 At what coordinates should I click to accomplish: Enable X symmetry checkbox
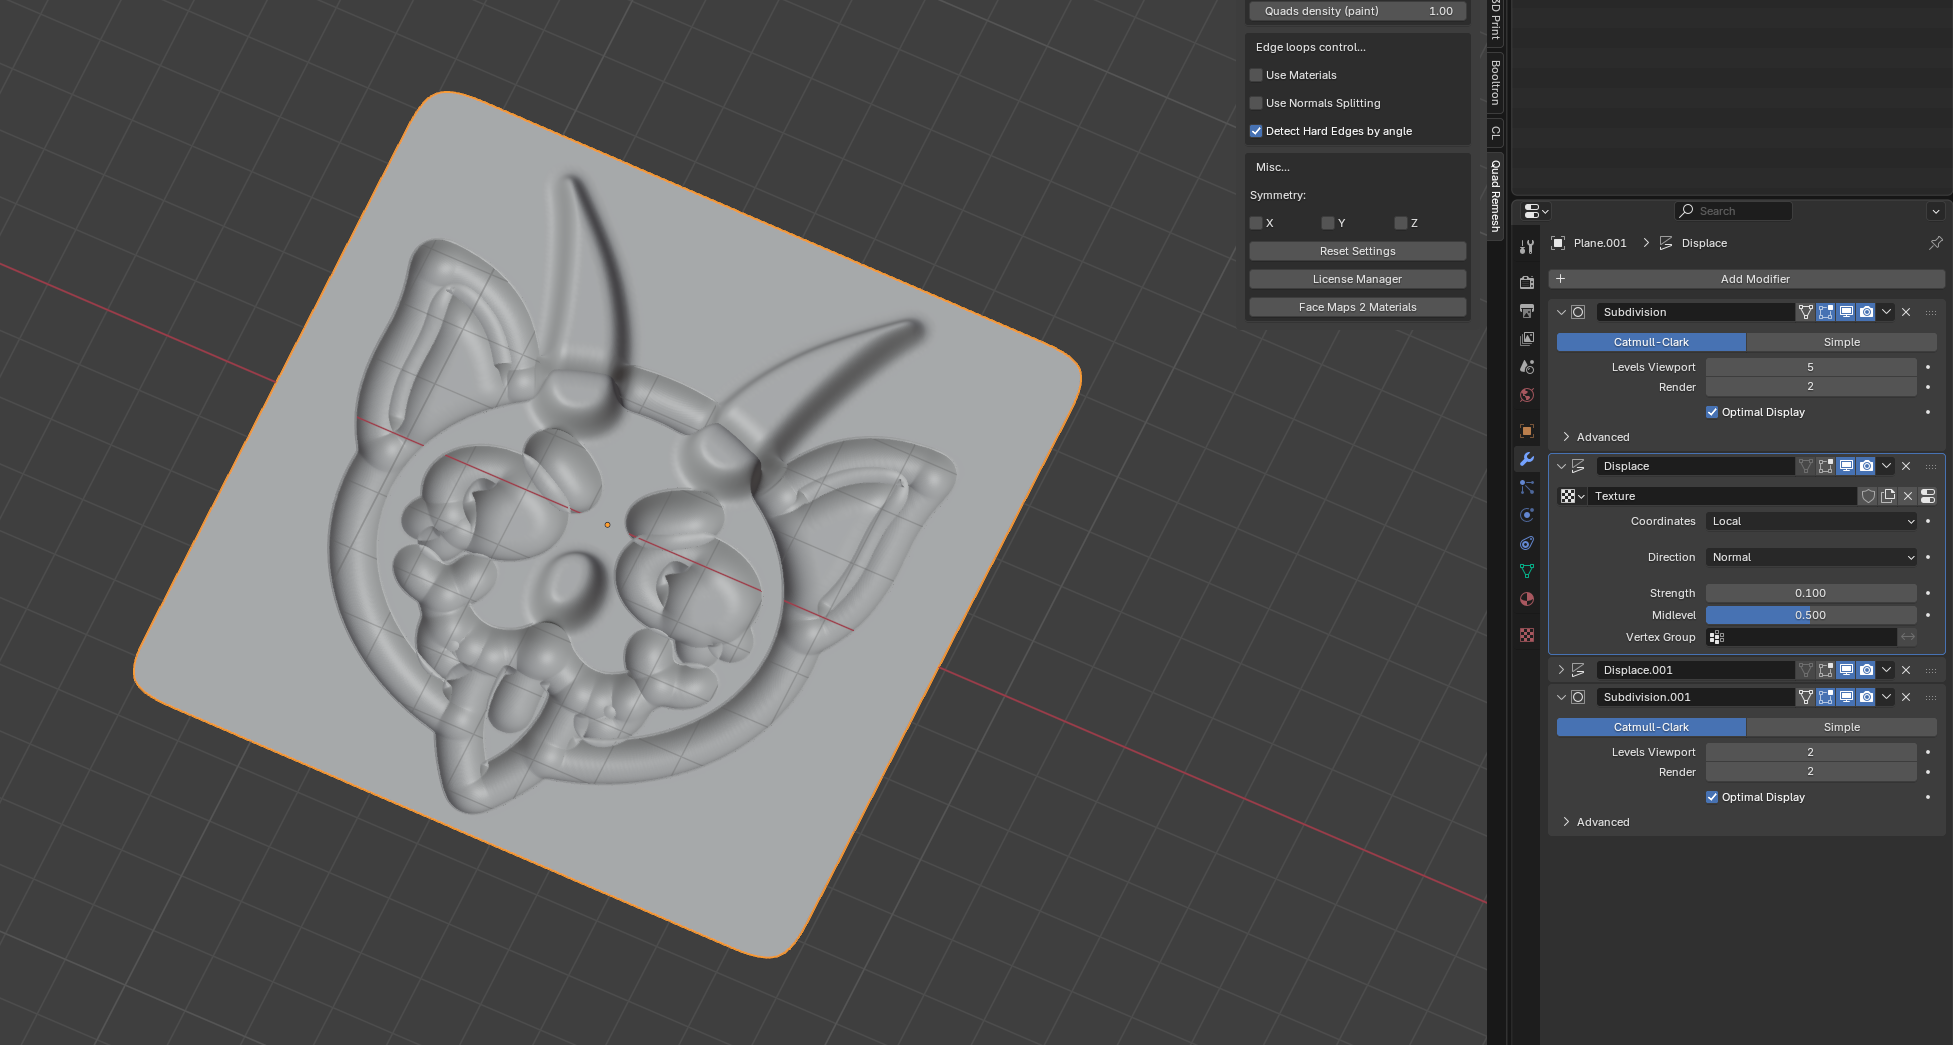tap(1256, 223)
